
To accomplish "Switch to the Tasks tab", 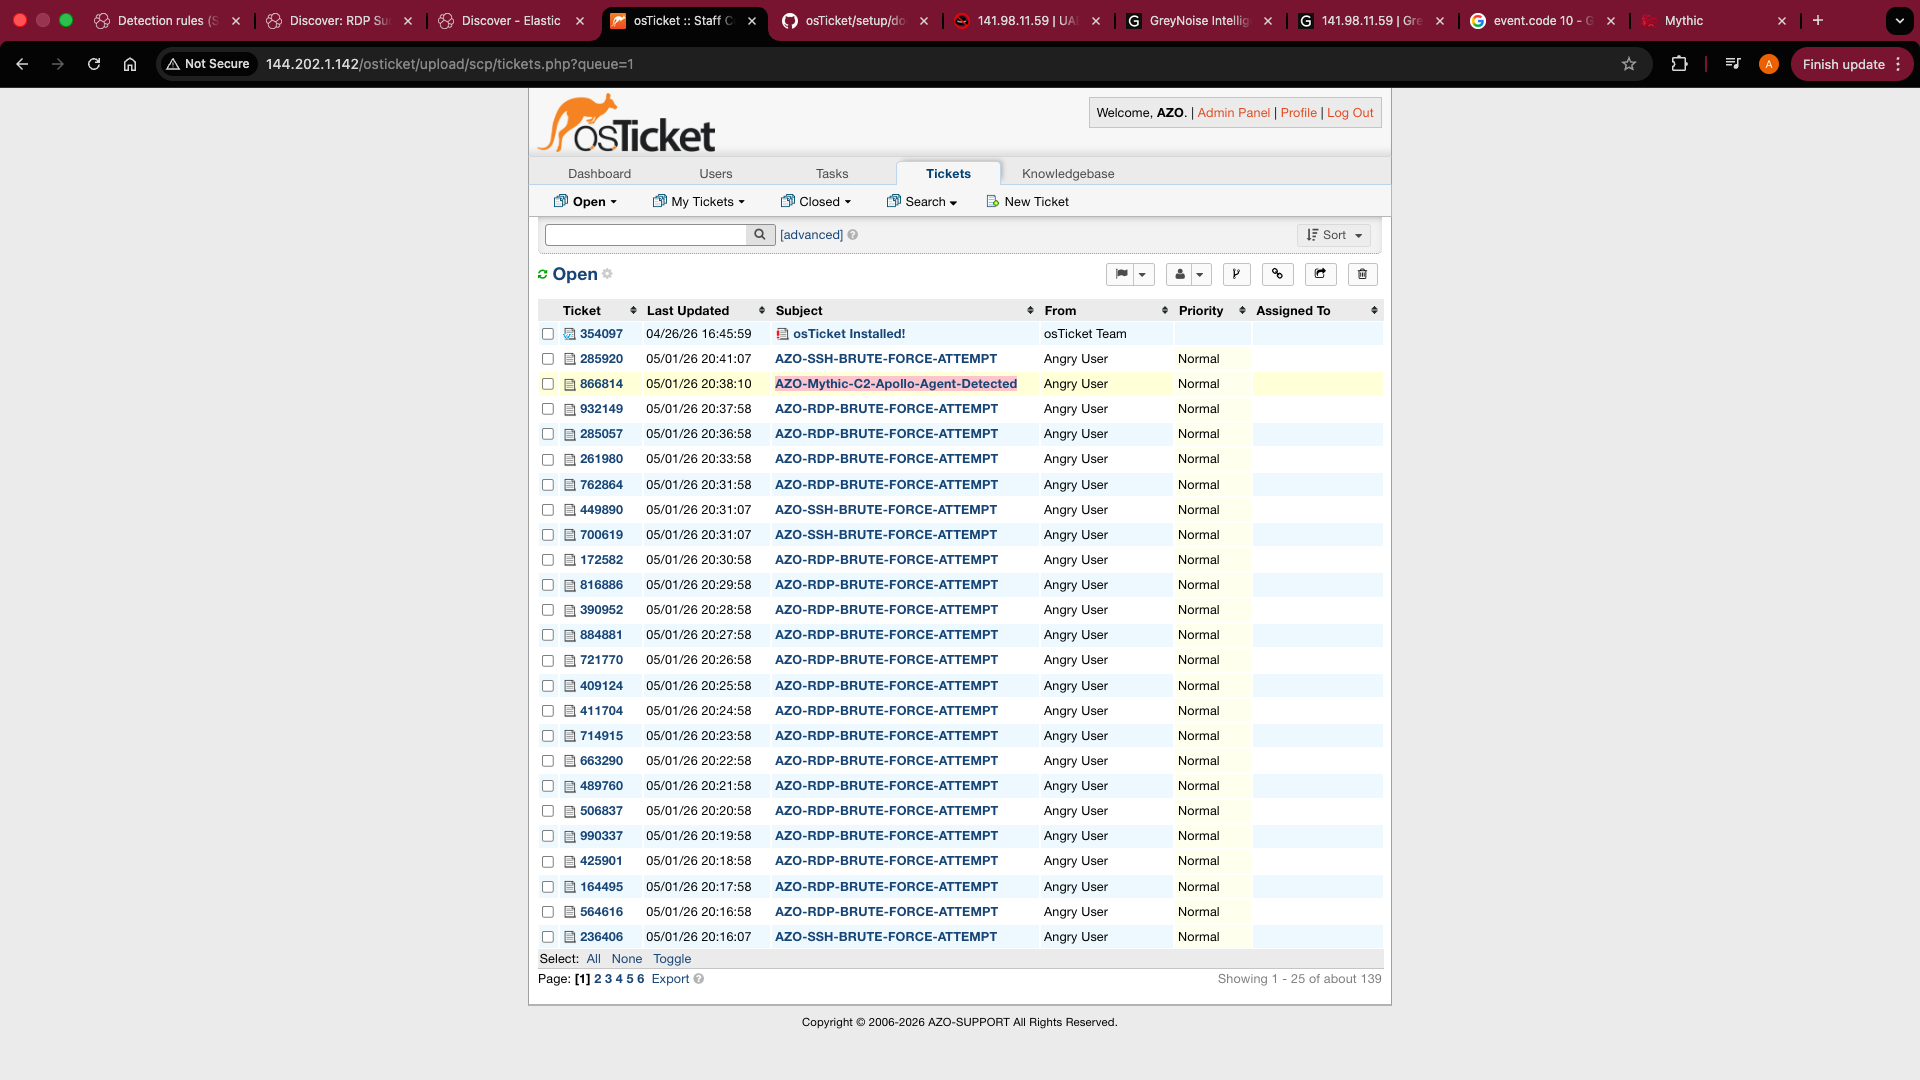I will click(832, 174).
